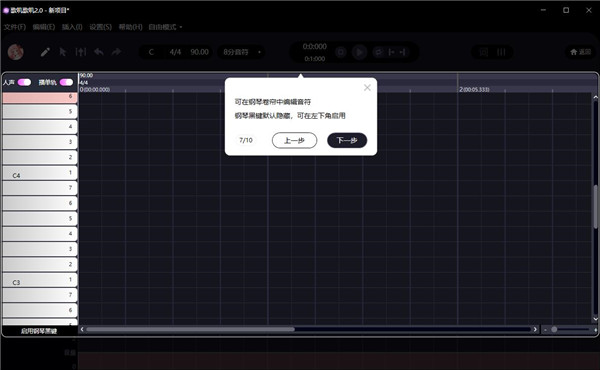Click the highlighted pink piano key 6
This screenshot has width=600, height=370.
tap(39, 97)
